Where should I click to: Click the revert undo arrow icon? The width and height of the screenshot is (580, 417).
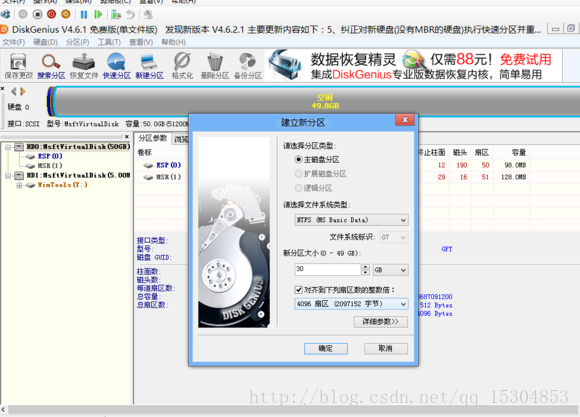pos(130,14)
